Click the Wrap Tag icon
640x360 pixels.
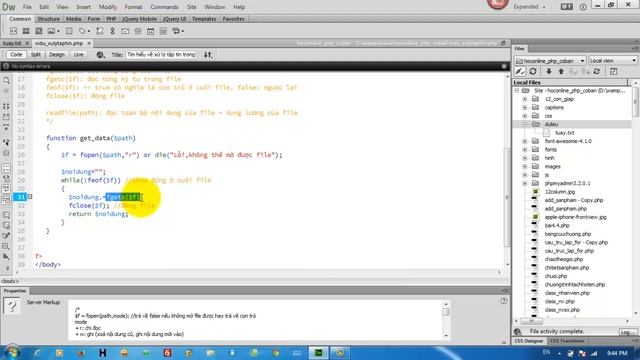click(x=6, y=236)
